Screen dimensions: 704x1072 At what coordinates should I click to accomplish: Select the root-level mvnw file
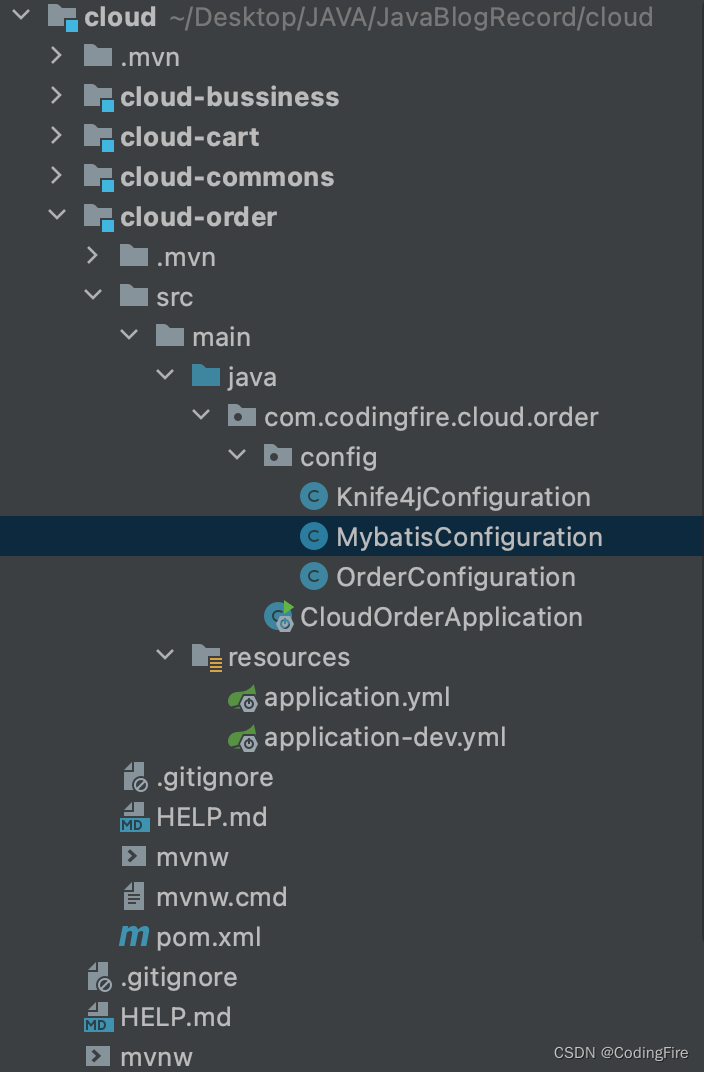156,1057
